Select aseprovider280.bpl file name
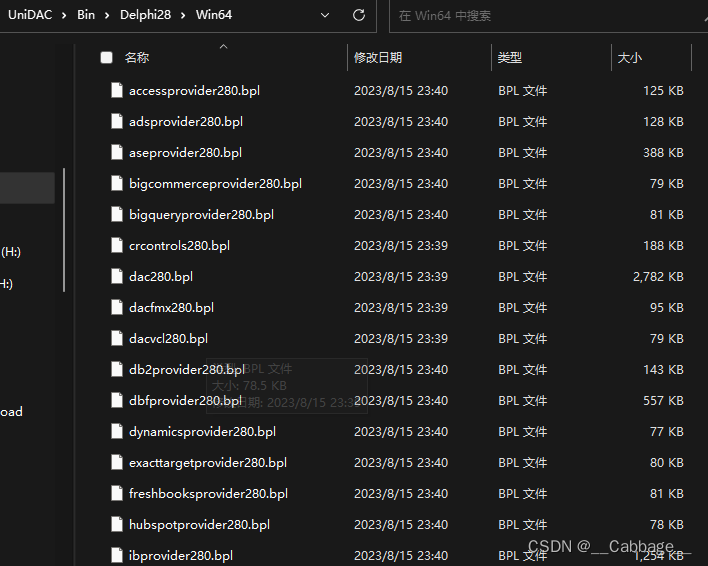The height and width of the screenshot is (566, 708). (x=185, y=153)
